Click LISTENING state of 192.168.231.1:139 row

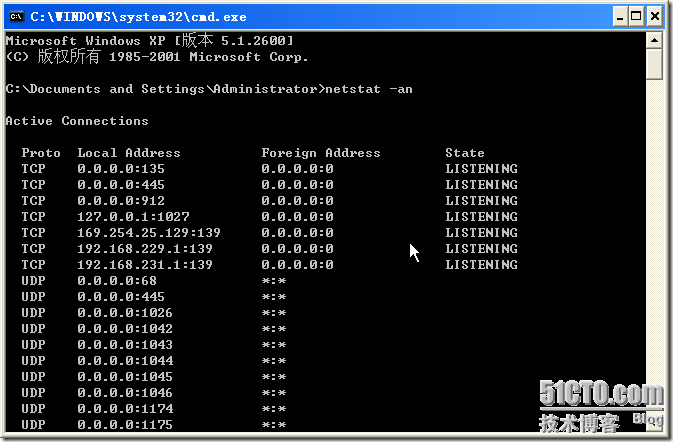[481, 265]
